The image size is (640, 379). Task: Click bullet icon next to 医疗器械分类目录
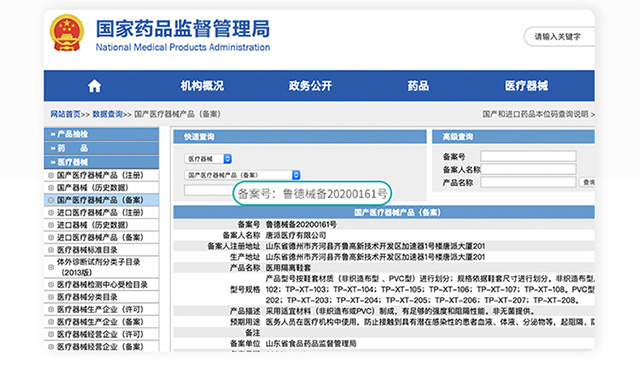[x=51, y=297]
